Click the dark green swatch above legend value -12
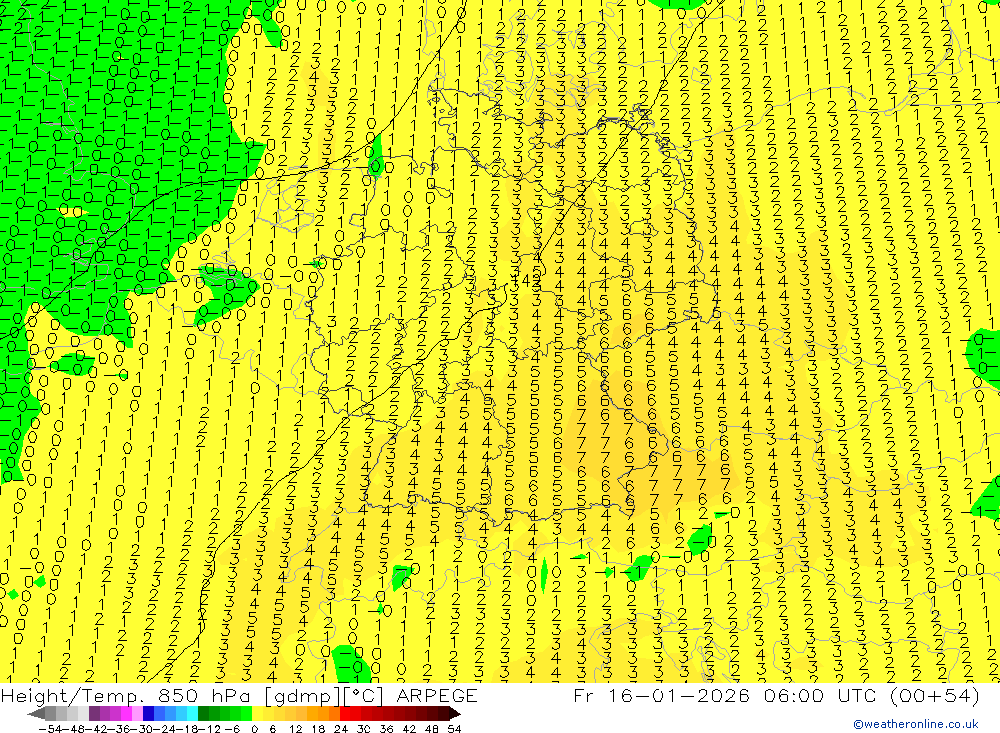This screenshot has width=1000, height=733. (x=203, y=713)
